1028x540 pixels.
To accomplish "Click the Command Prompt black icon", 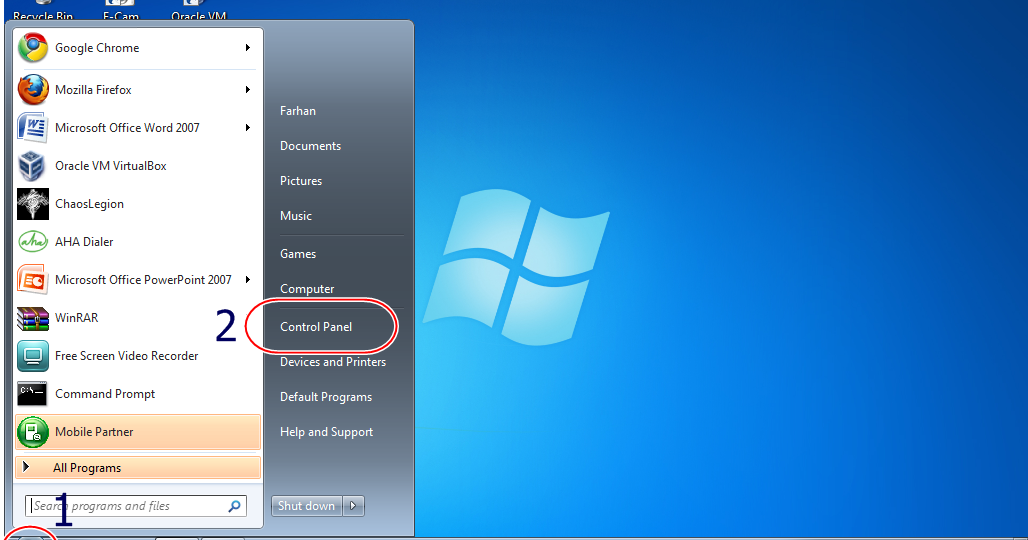I will click(x=33, y=394).
